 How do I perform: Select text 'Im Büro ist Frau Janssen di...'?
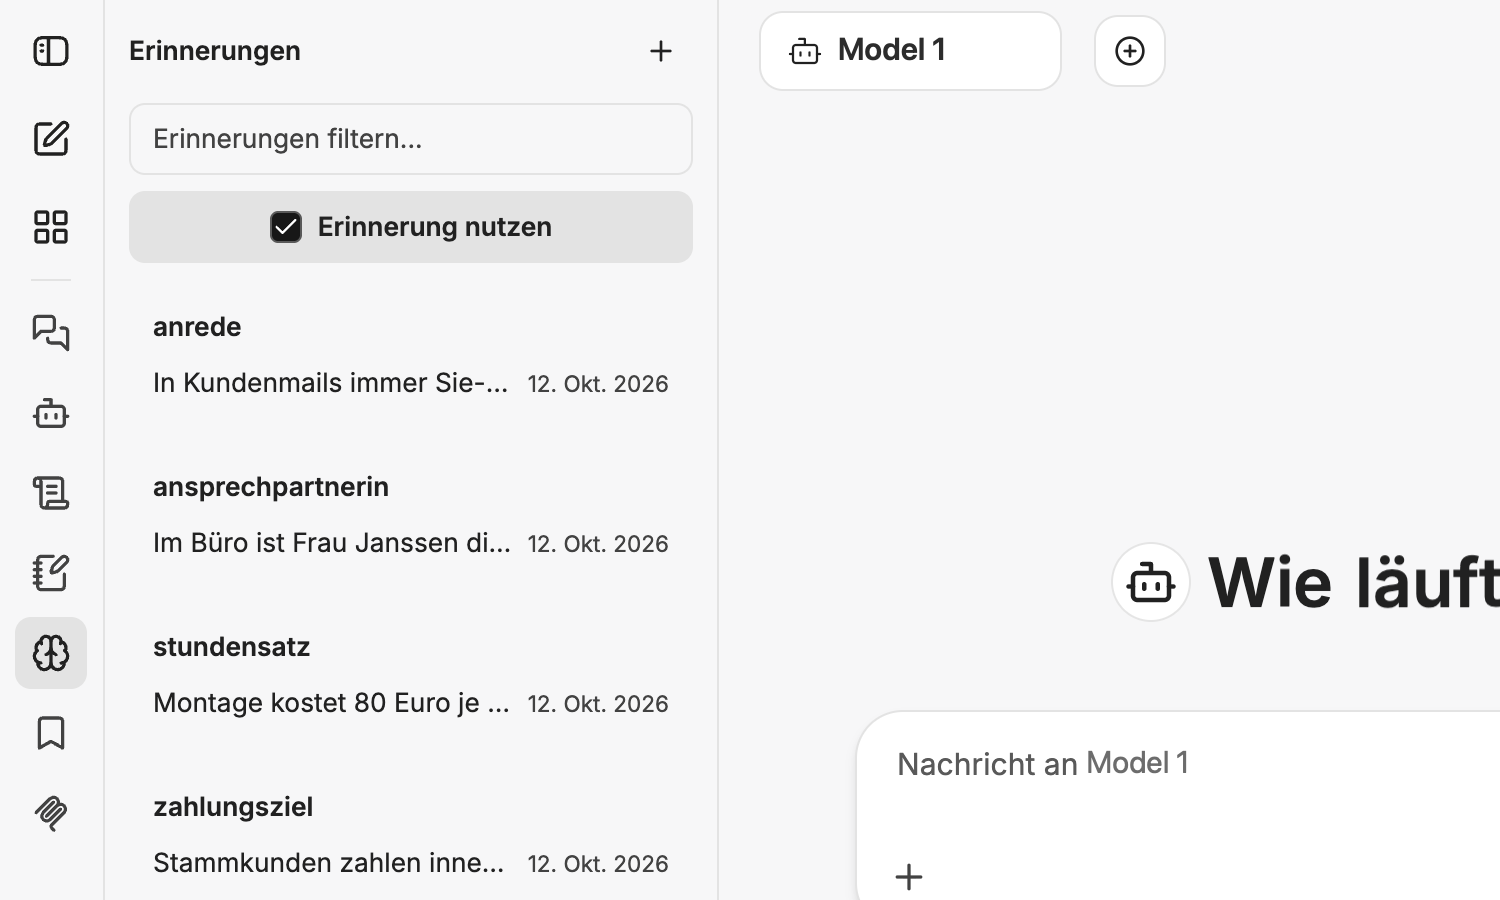[x=332, y=543]
